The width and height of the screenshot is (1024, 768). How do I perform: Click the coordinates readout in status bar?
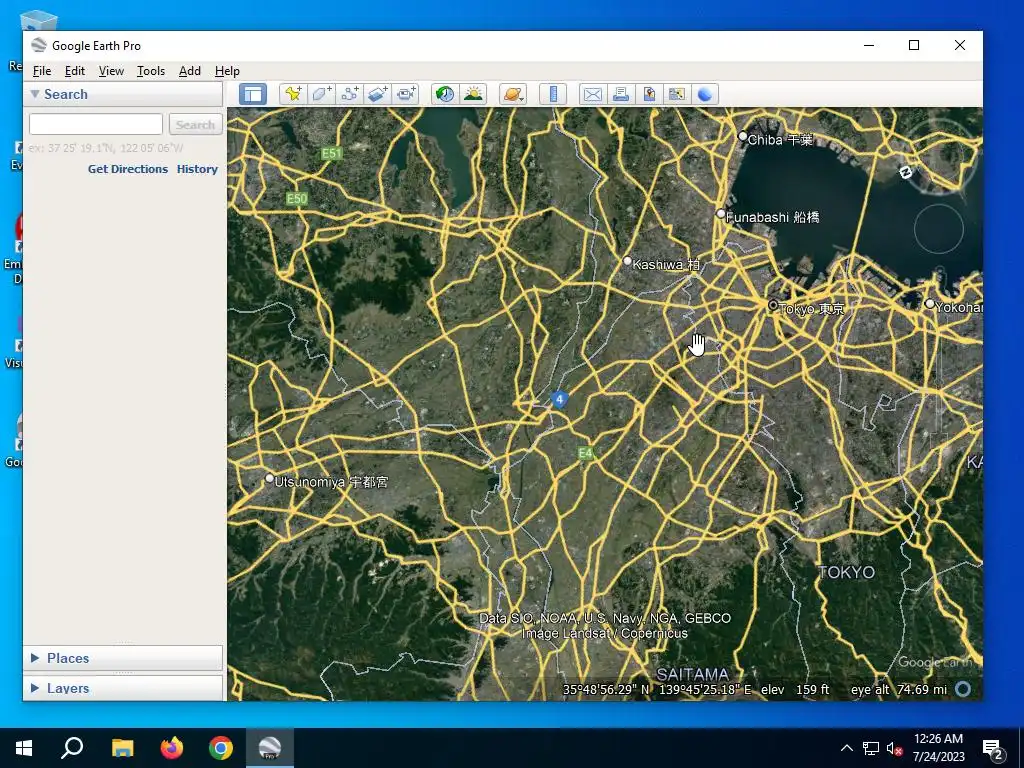pos(657,690)
